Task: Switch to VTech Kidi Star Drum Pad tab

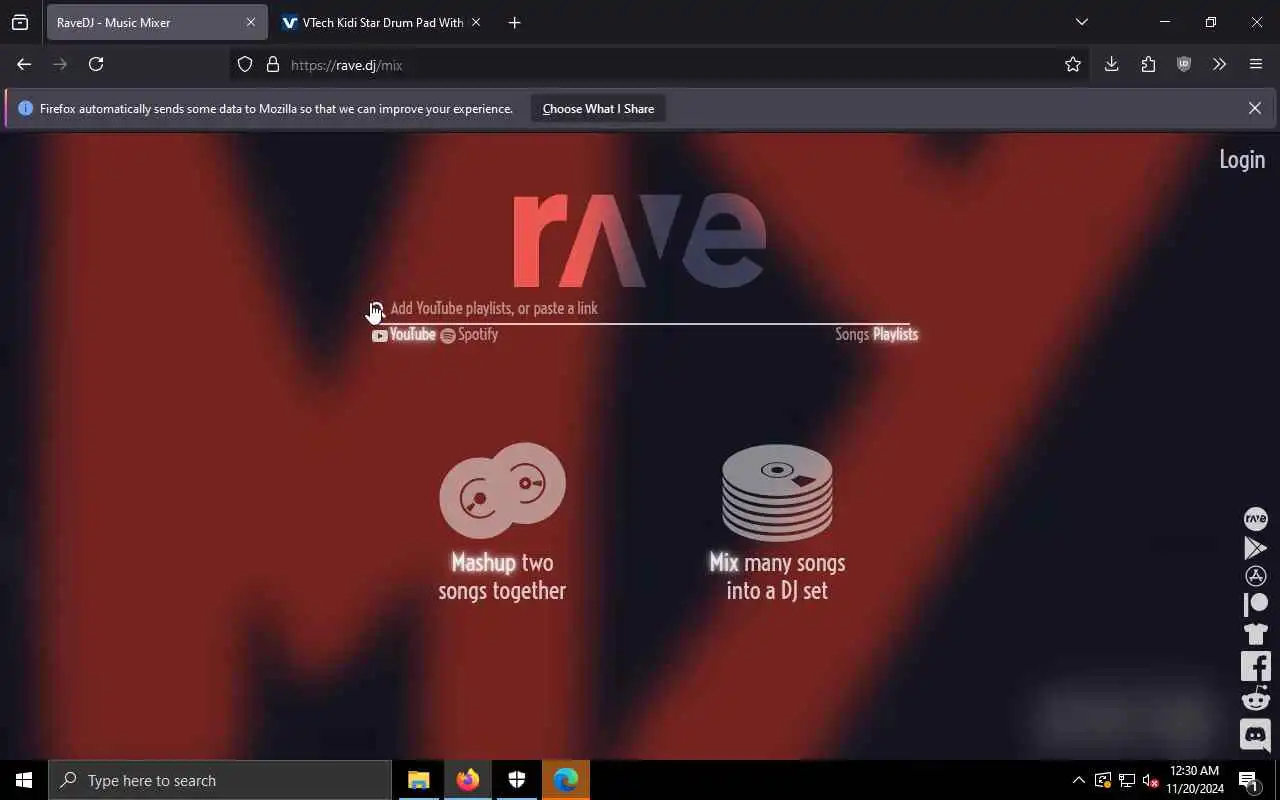Action: click(x=381, y=22)
